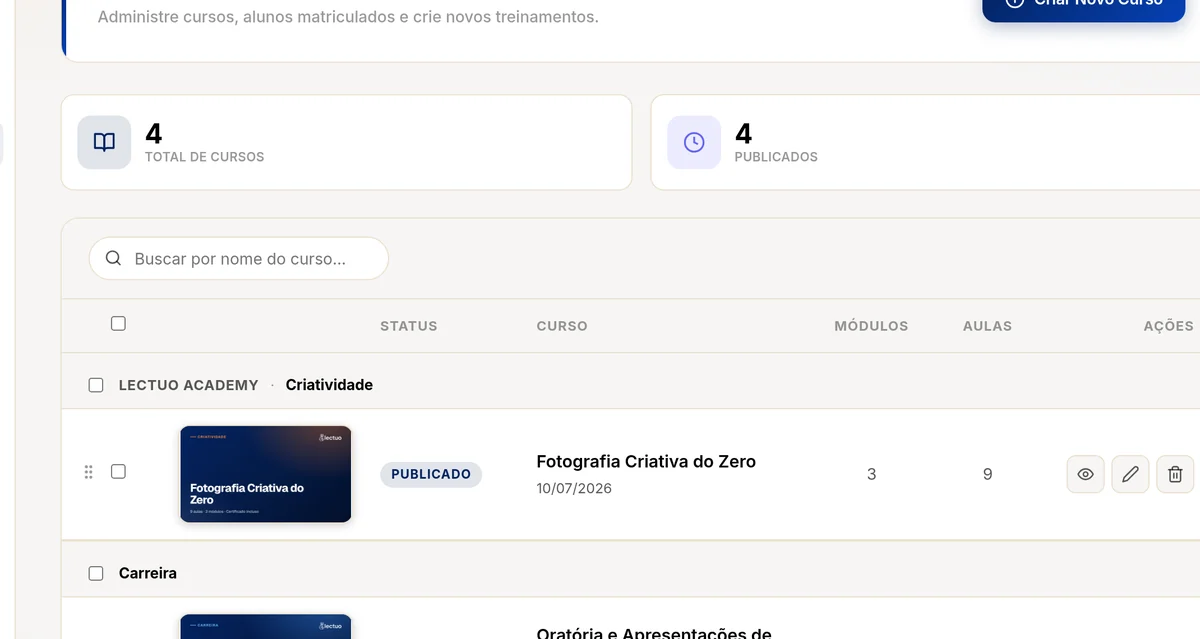Screen dimensions: 1200x639
Task: View Fotografia Criativa course with eye icon
Action: (1086, 474)
